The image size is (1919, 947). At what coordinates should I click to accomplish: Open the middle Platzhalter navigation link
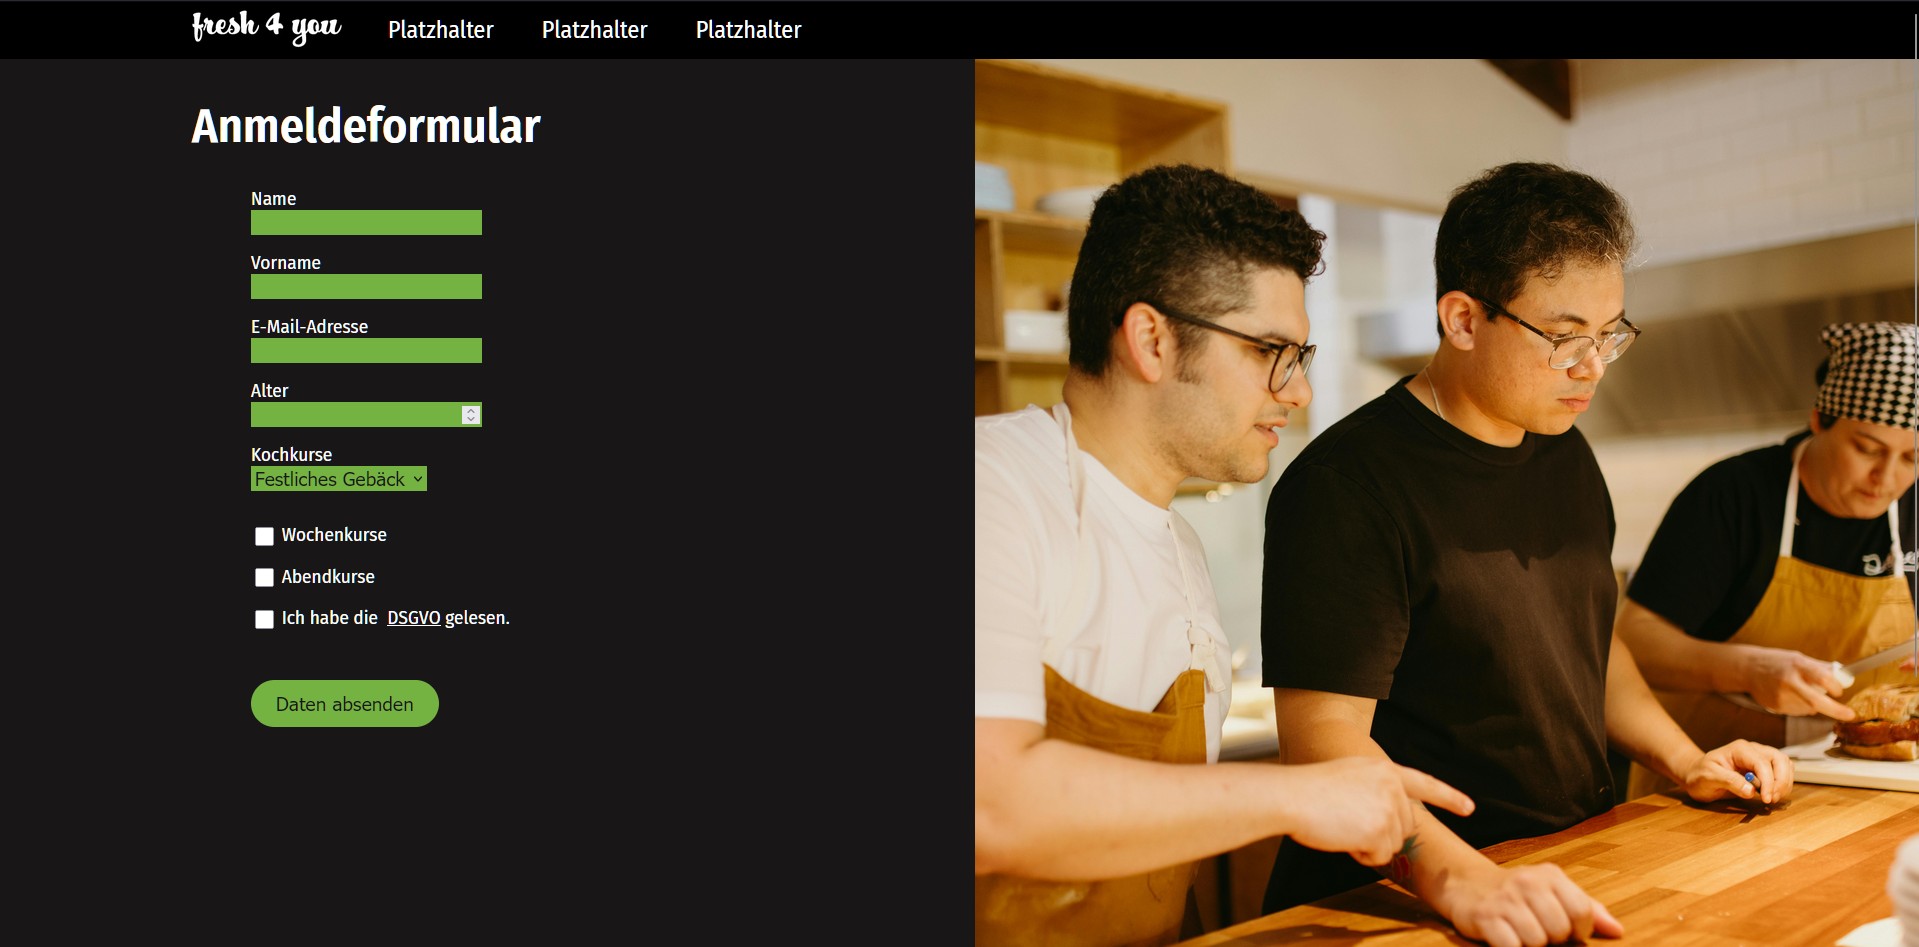coord(594,30)
